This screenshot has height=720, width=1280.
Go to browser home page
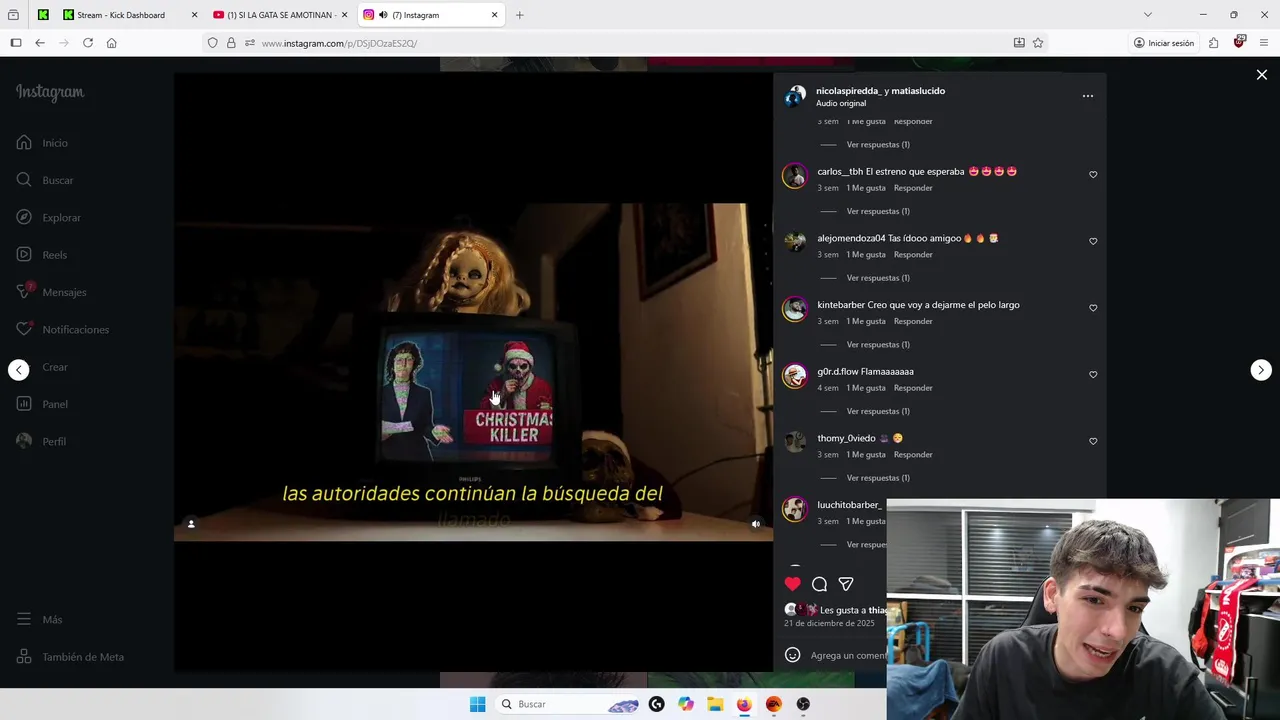tap(111, 43)
